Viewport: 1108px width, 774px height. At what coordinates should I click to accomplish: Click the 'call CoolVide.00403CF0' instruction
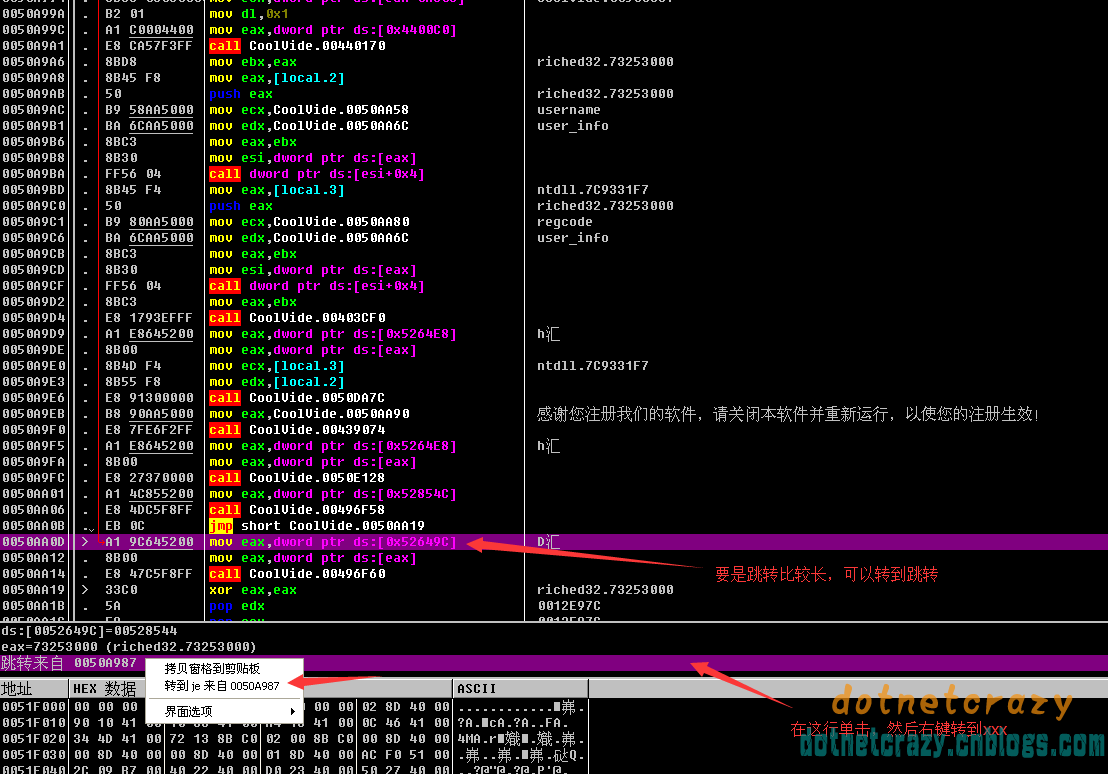(x=297, y=318)
